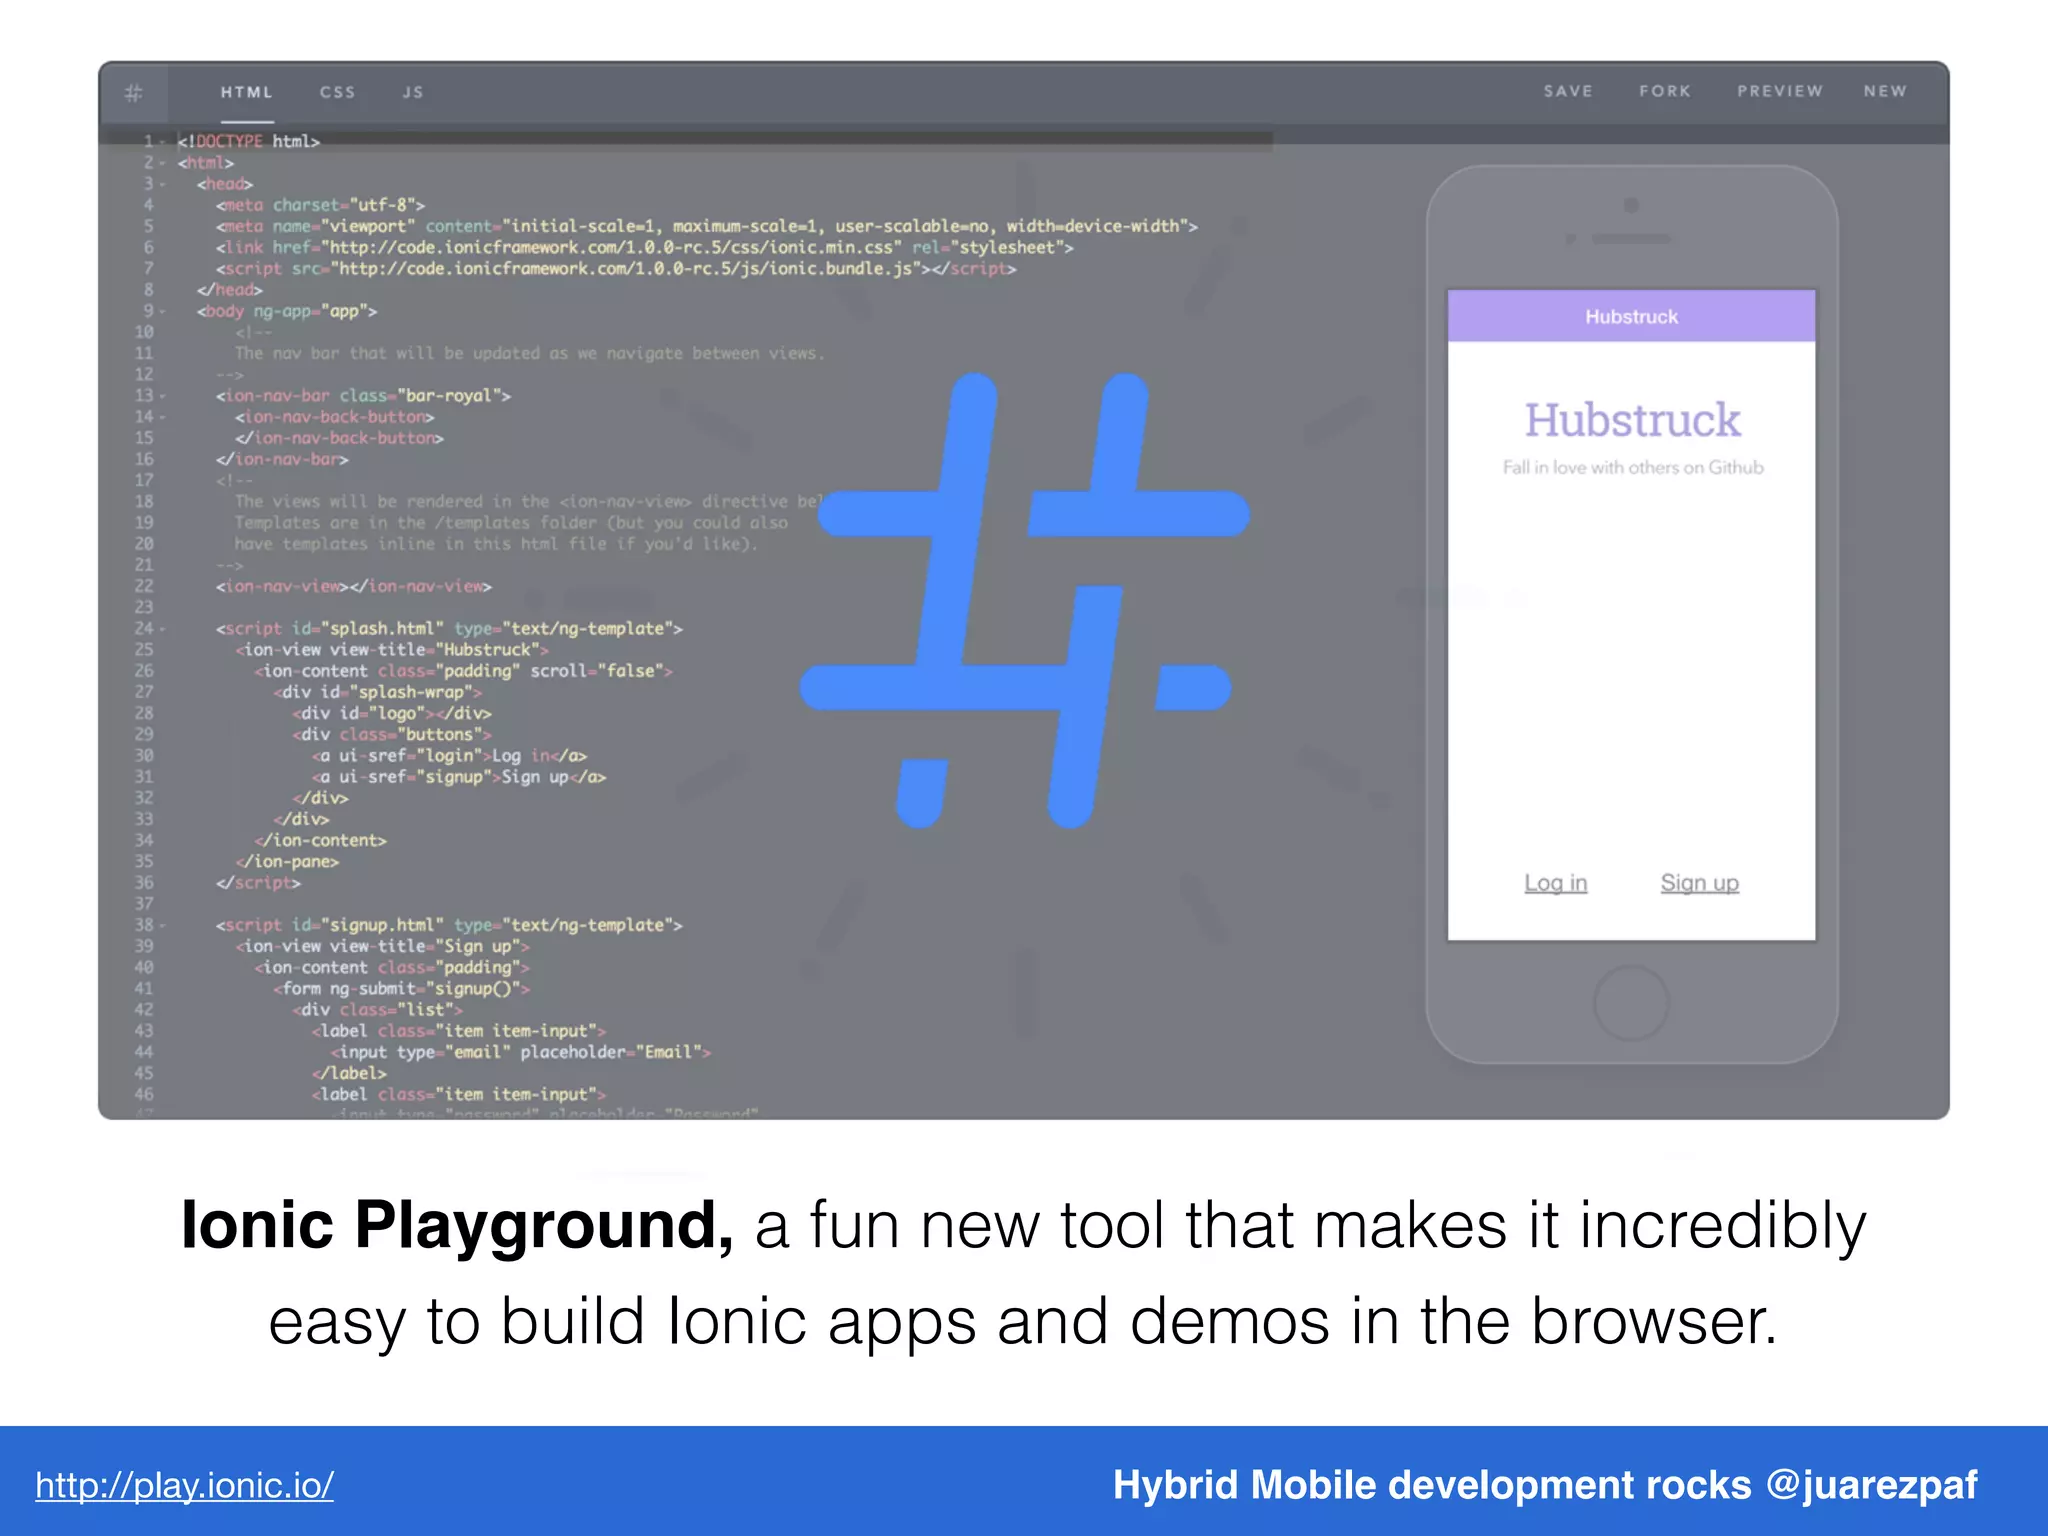
Task: Click the large blue hash overlay logo
Action: tap(1025, 600)
